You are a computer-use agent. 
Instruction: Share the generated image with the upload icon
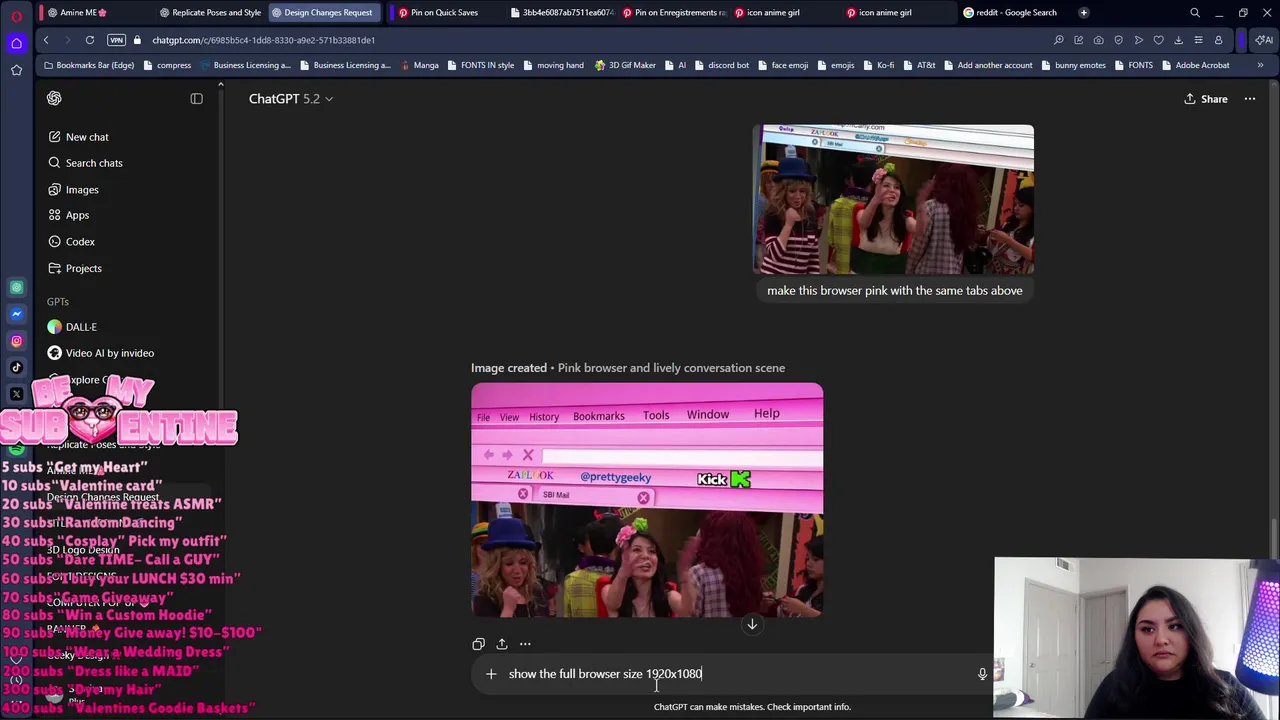click(502, 644)
